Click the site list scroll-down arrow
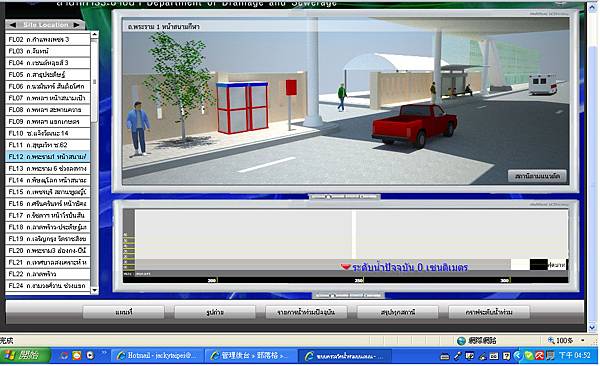 [95, 290]
